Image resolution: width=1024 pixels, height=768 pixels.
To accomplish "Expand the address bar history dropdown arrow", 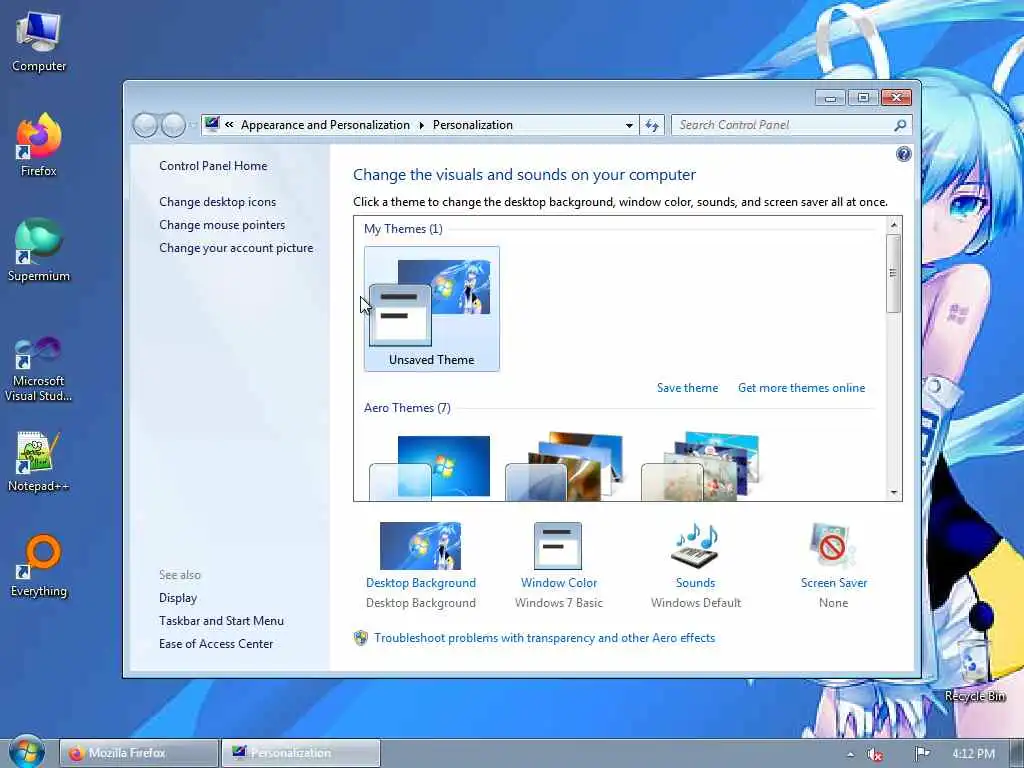I will 629,125.
